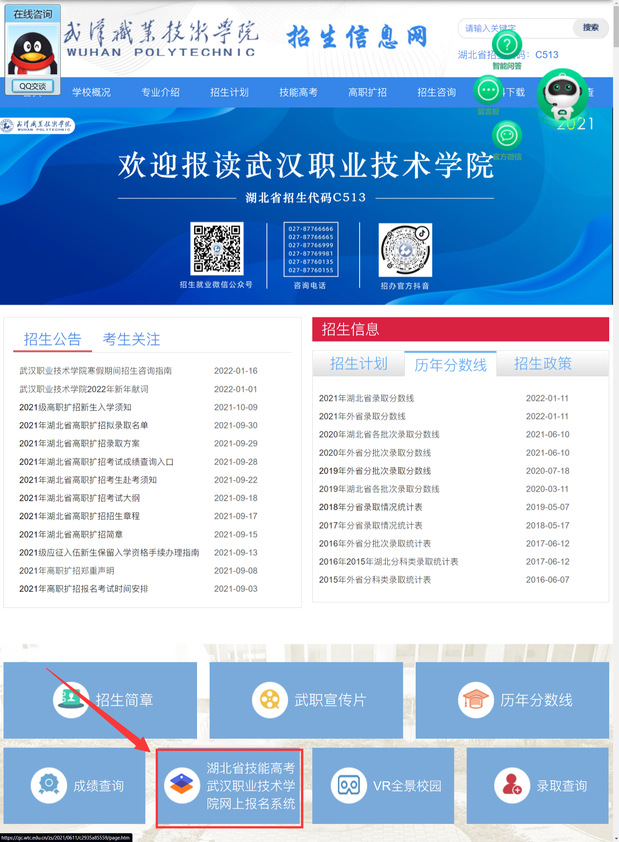Open 2019年湖北省各批次录取分数线
This screenshot has width=619, height=842.
point(379,489)
